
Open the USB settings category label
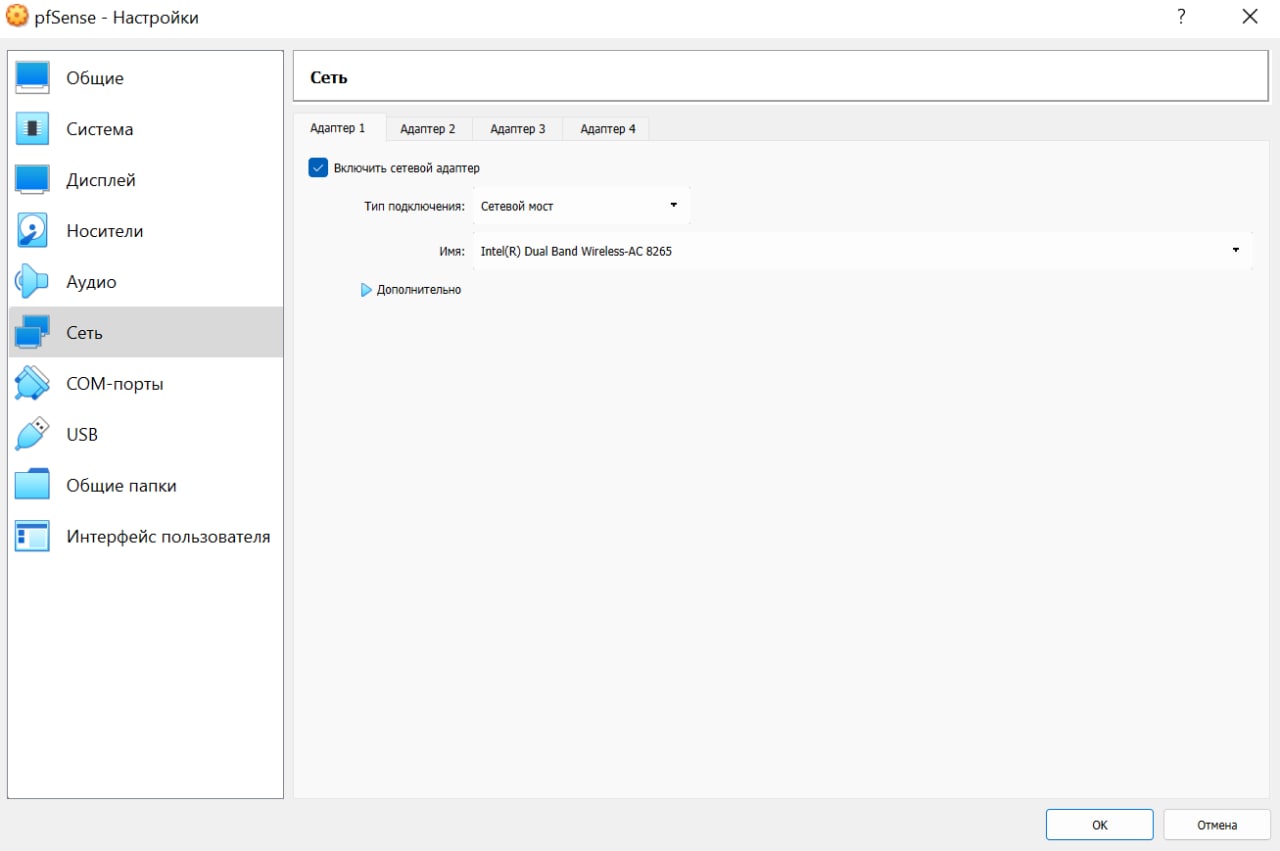point(82,435)
